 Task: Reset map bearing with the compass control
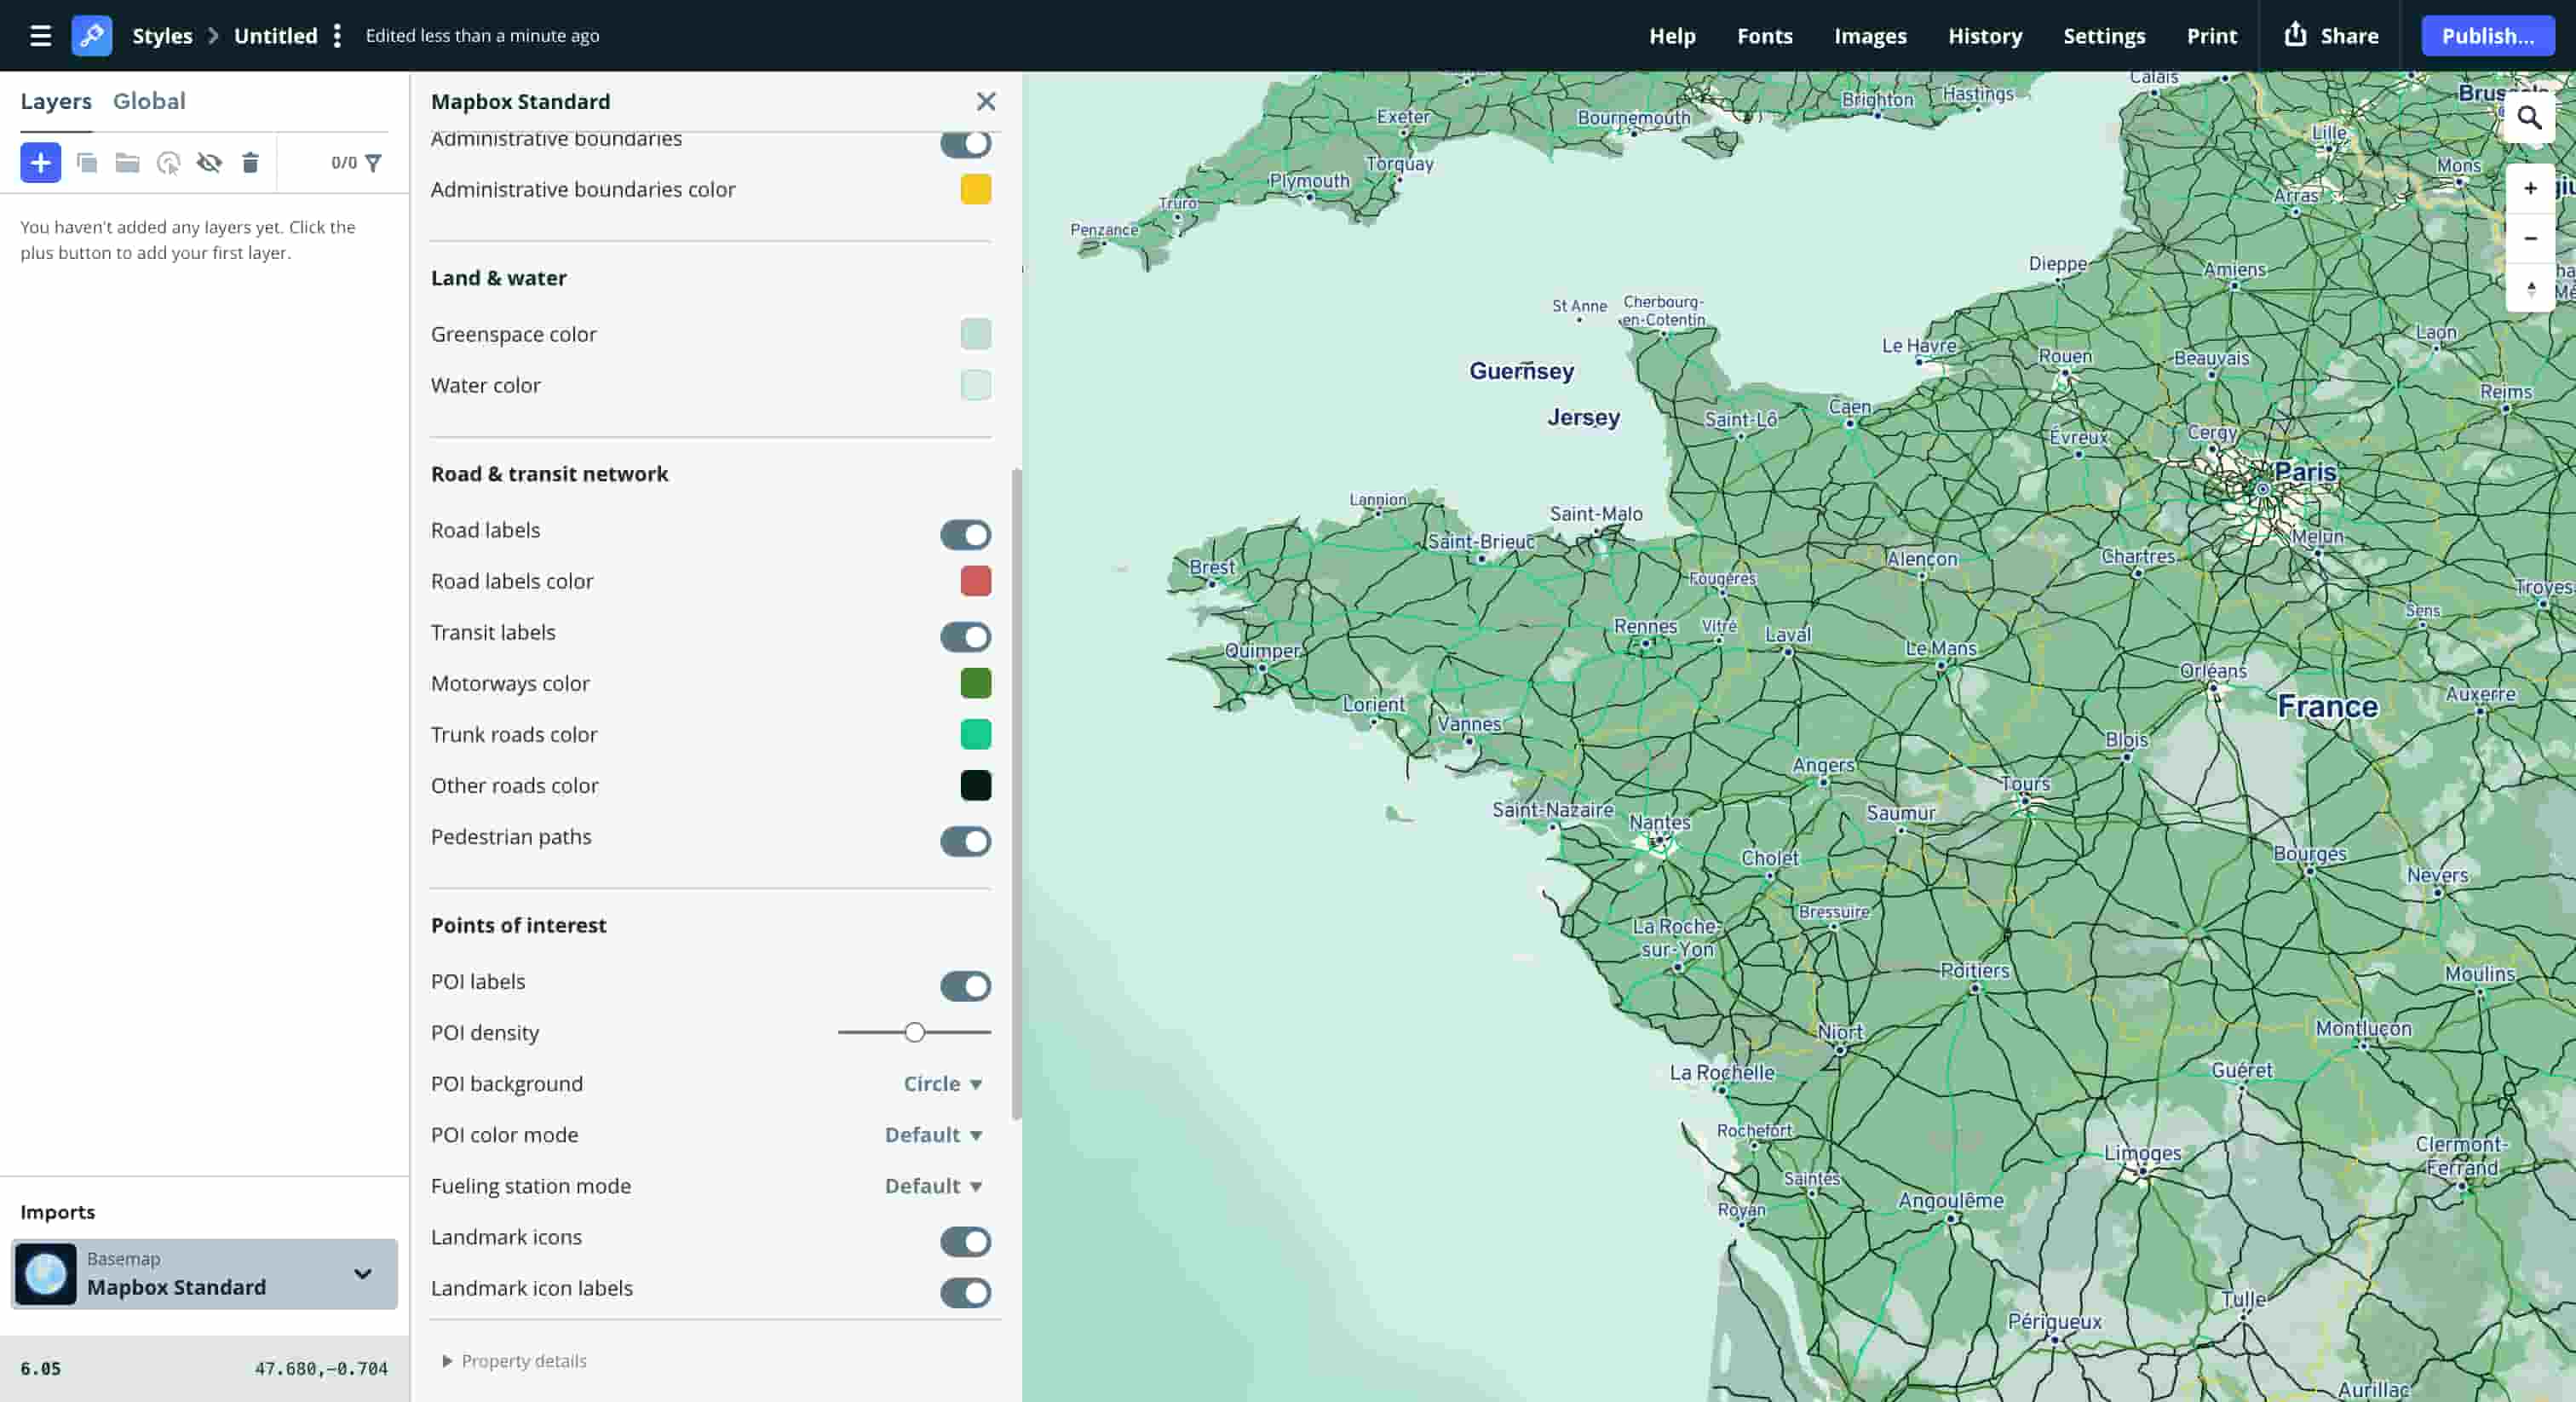[2531, 288]
